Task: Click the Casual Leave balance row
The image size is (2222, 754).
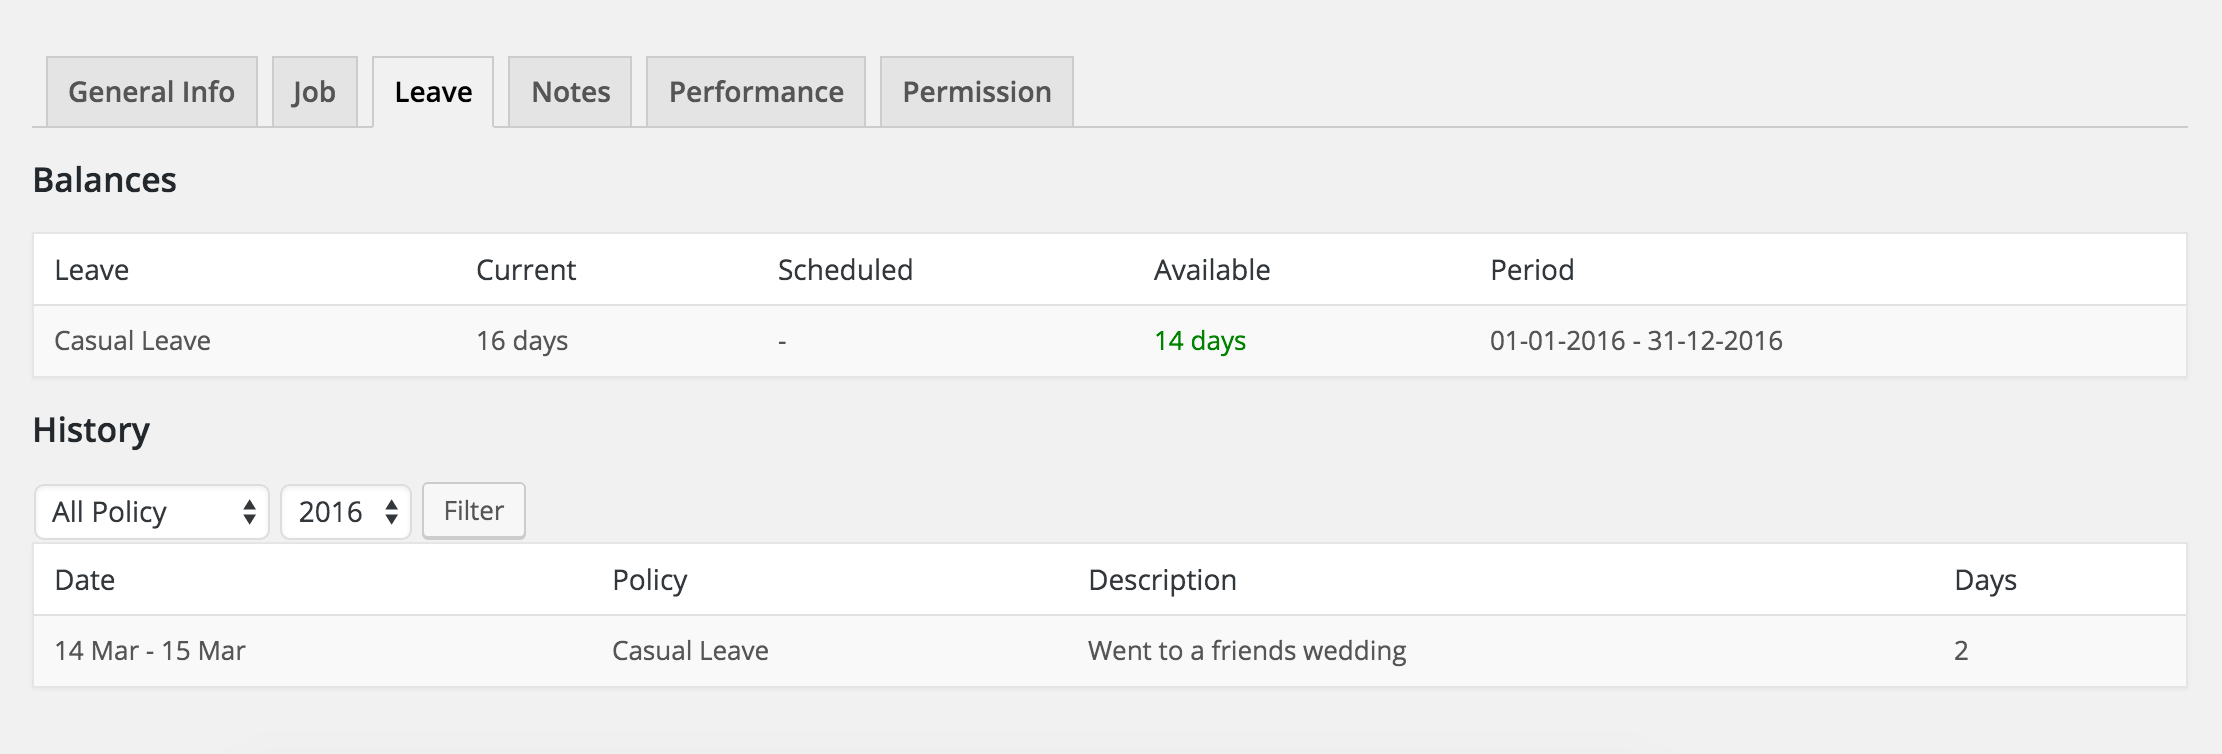Action: tap(132, 341)
